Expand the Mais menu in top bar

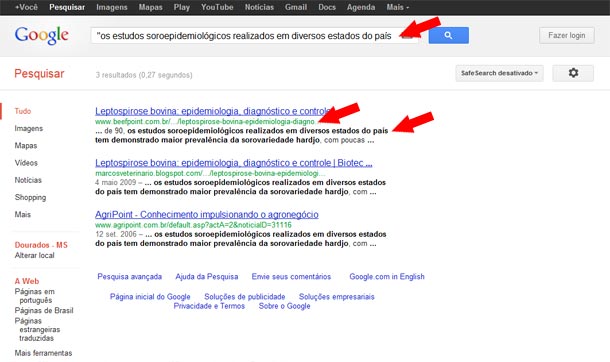click(x=398, y=7)
